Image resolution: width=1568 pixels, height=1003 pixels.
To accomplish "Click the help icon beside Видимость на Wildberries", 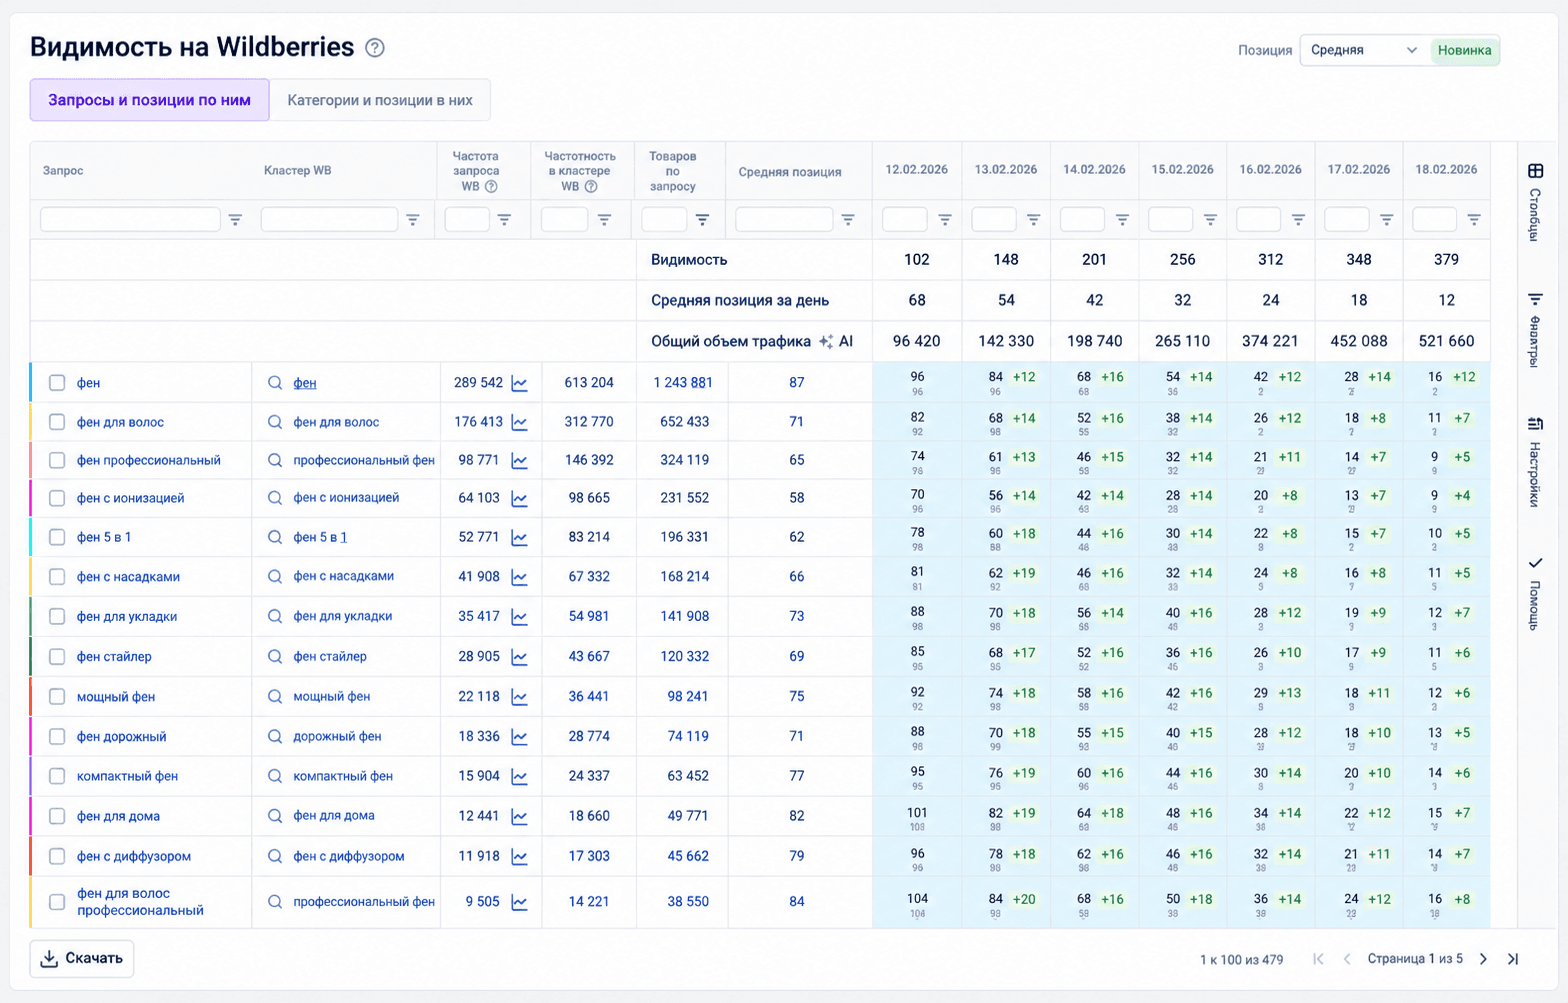I will pyautogui.click(x=375, y=48).
